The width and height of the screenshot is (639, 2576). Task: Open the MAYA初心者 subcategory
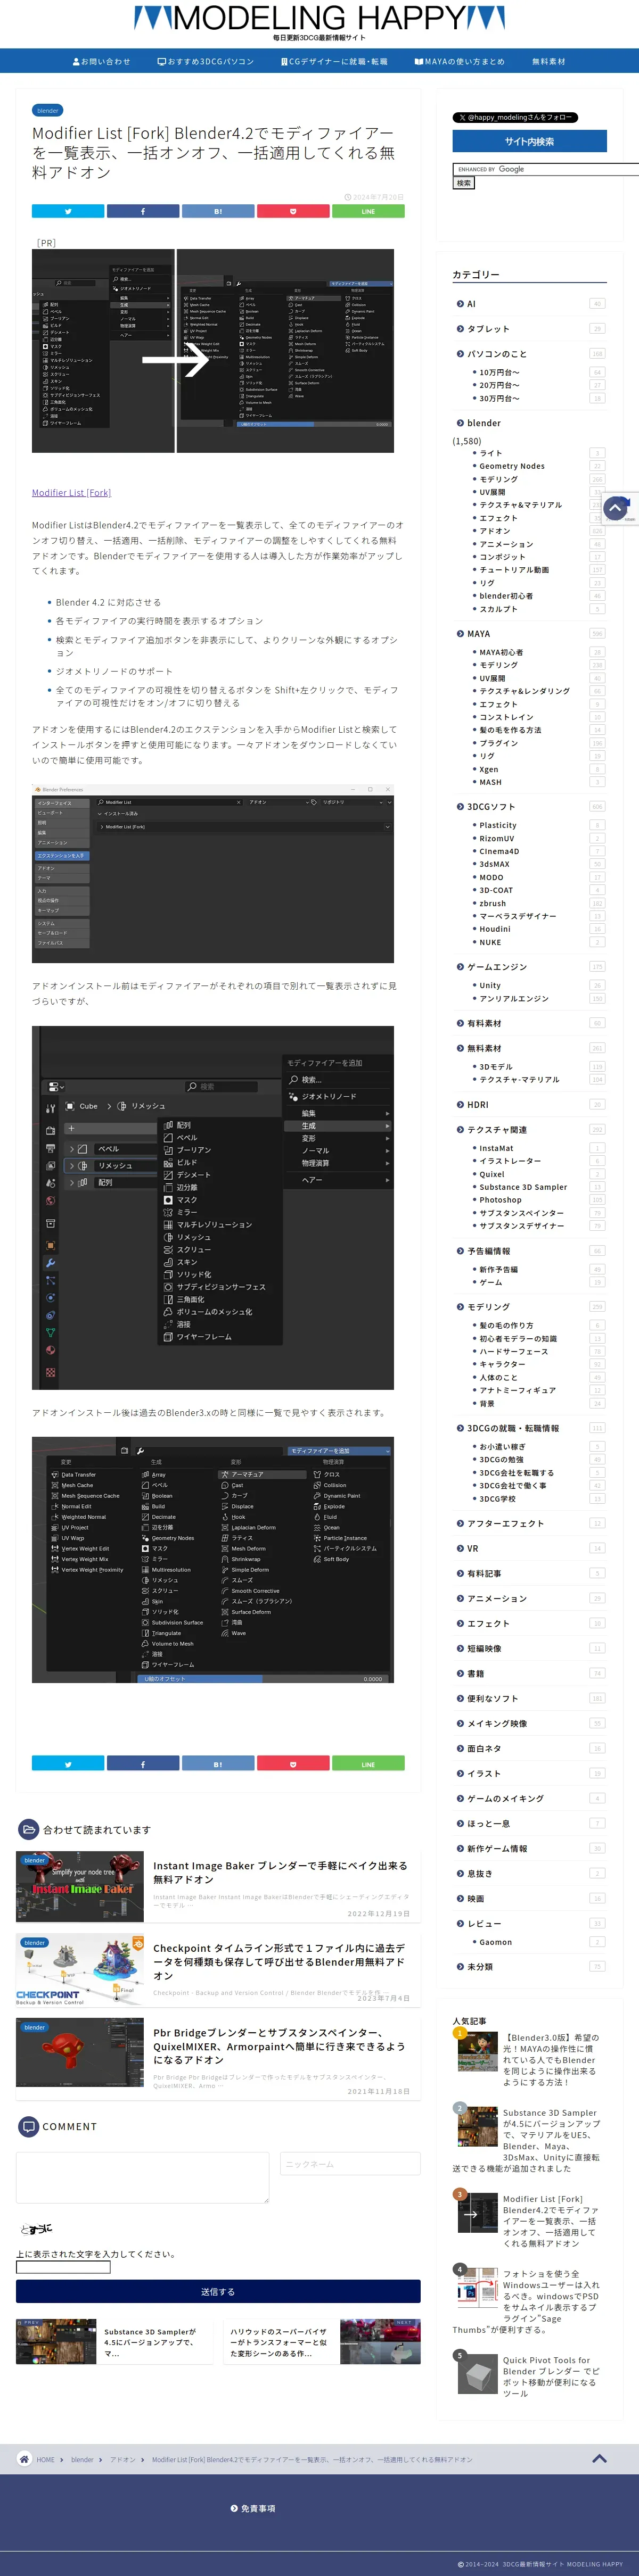coord(501,652)
